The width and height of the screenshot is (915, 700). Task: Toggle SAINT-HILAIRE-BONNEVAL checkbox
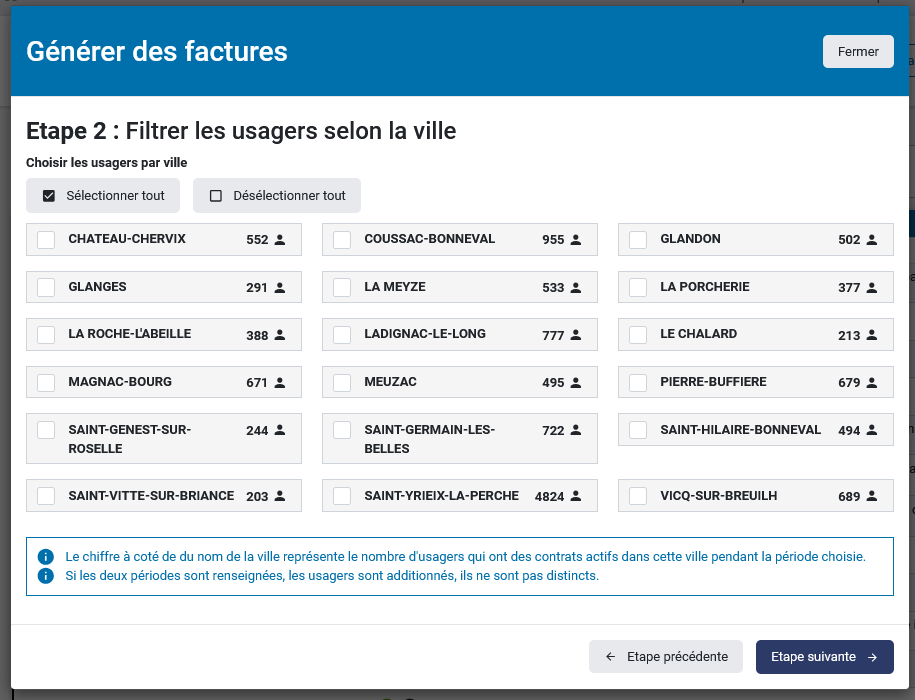[x=638, y=431]
